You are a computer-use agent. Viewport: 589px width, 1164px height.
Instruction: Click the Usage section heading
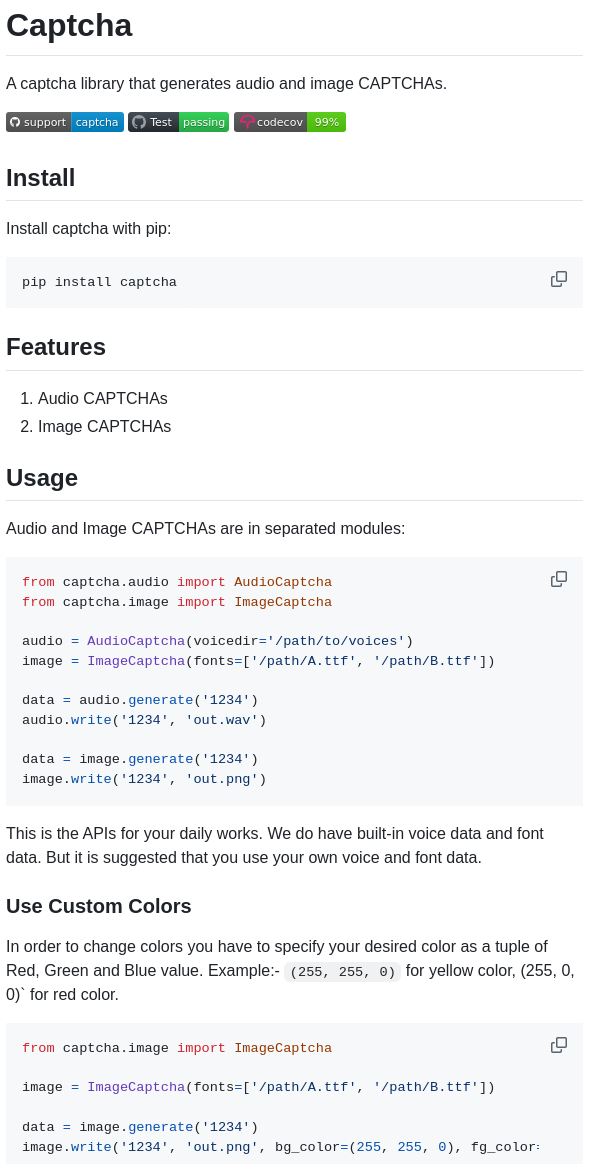(x=42, y=478)
